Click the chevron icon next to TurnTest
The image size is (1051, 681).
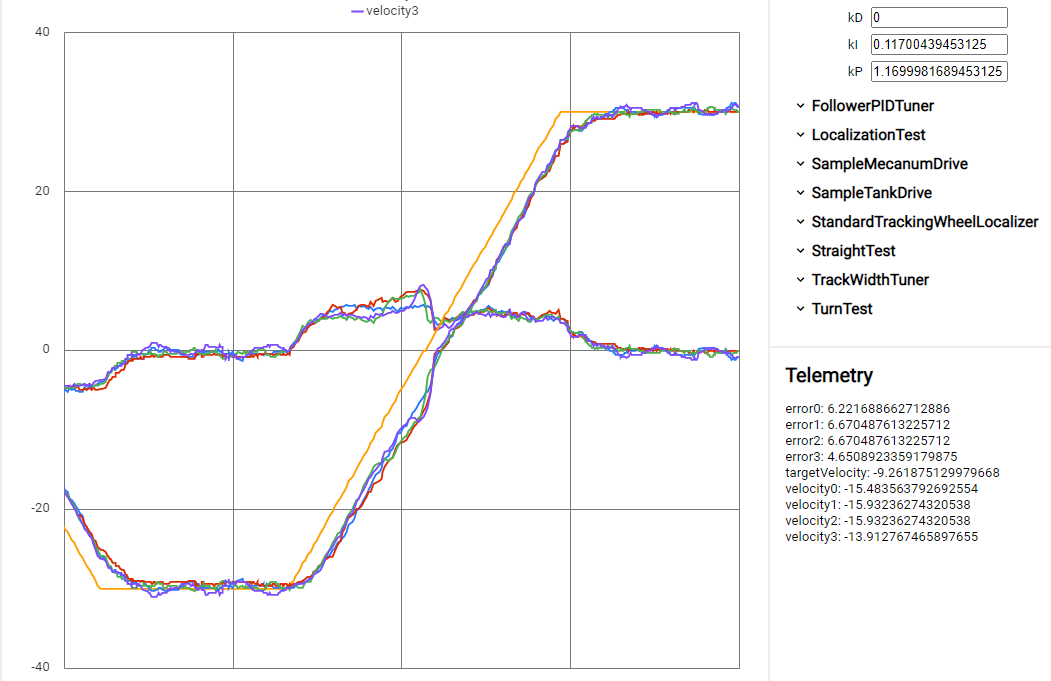(x=799, y=308)
